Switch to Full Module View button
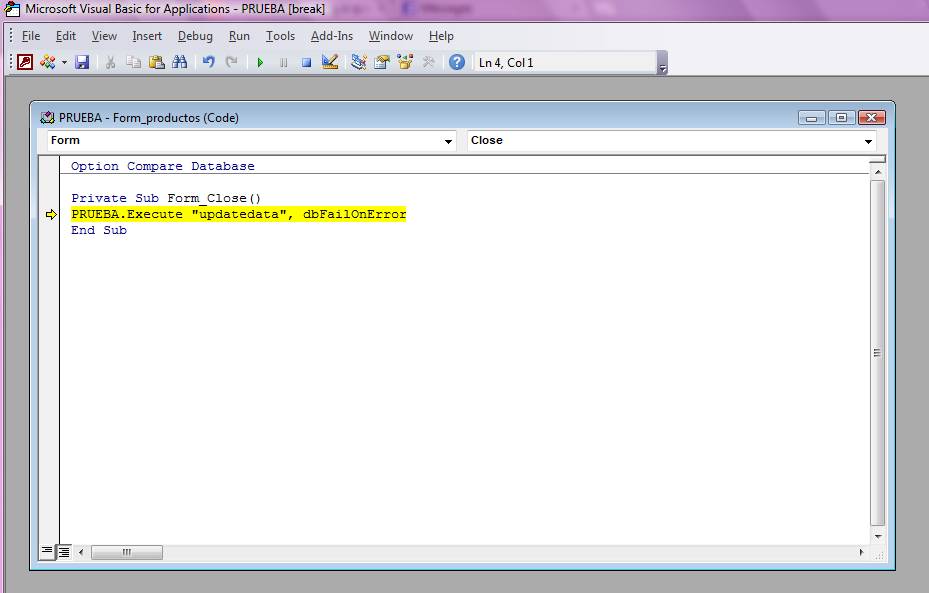The width and height of the screenshot is (929, 593). pyautogui.click(x=63, y=552)
